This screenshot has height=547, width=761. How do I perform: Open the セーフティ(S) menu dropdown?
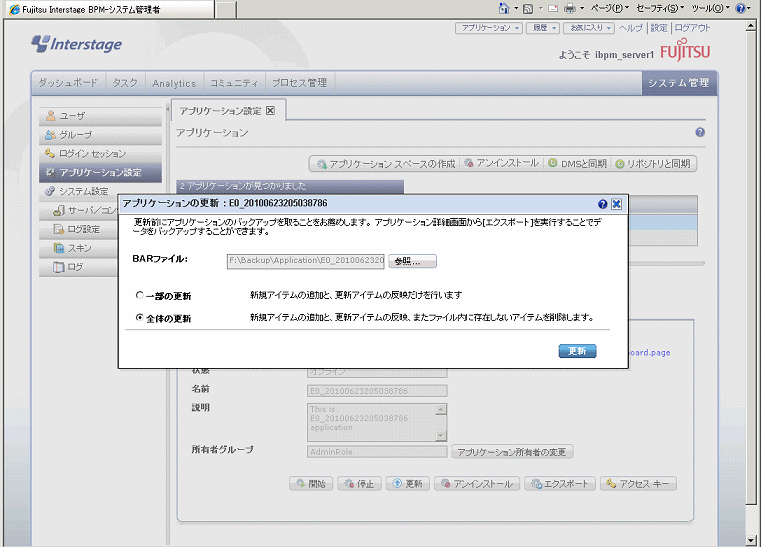click(x=660, y=8)
